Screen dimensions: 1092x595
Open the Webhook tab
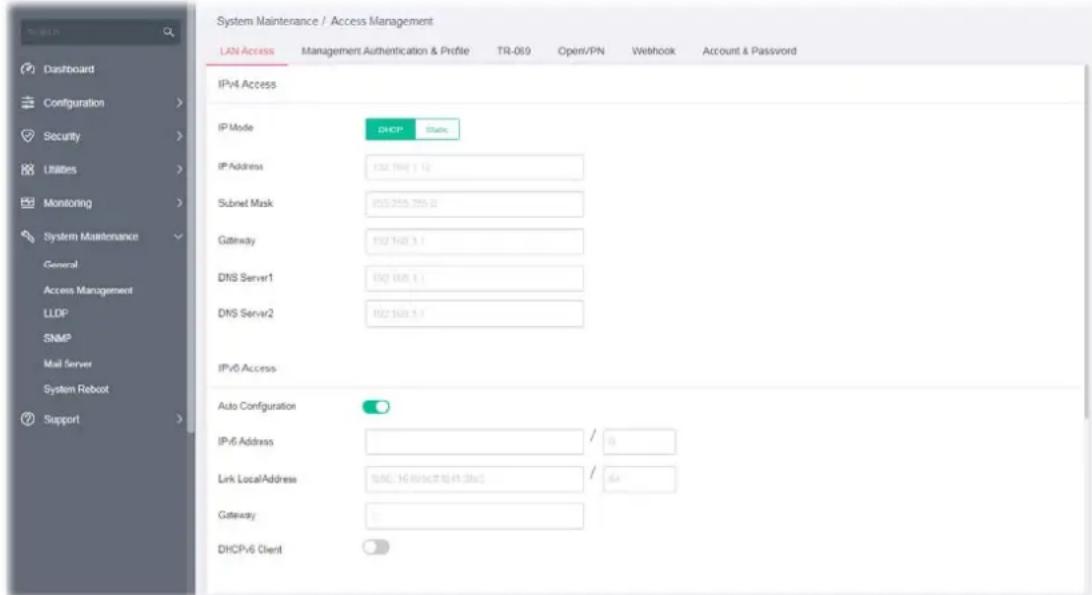[x=653, y=51]
